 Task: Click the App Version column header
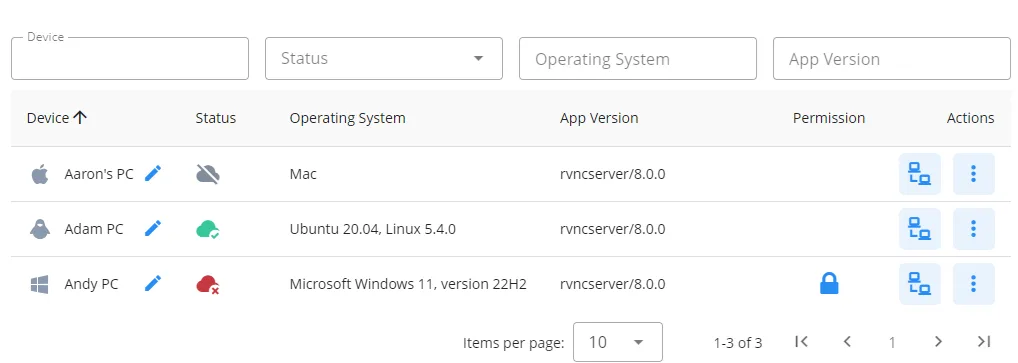click(599, 118)
